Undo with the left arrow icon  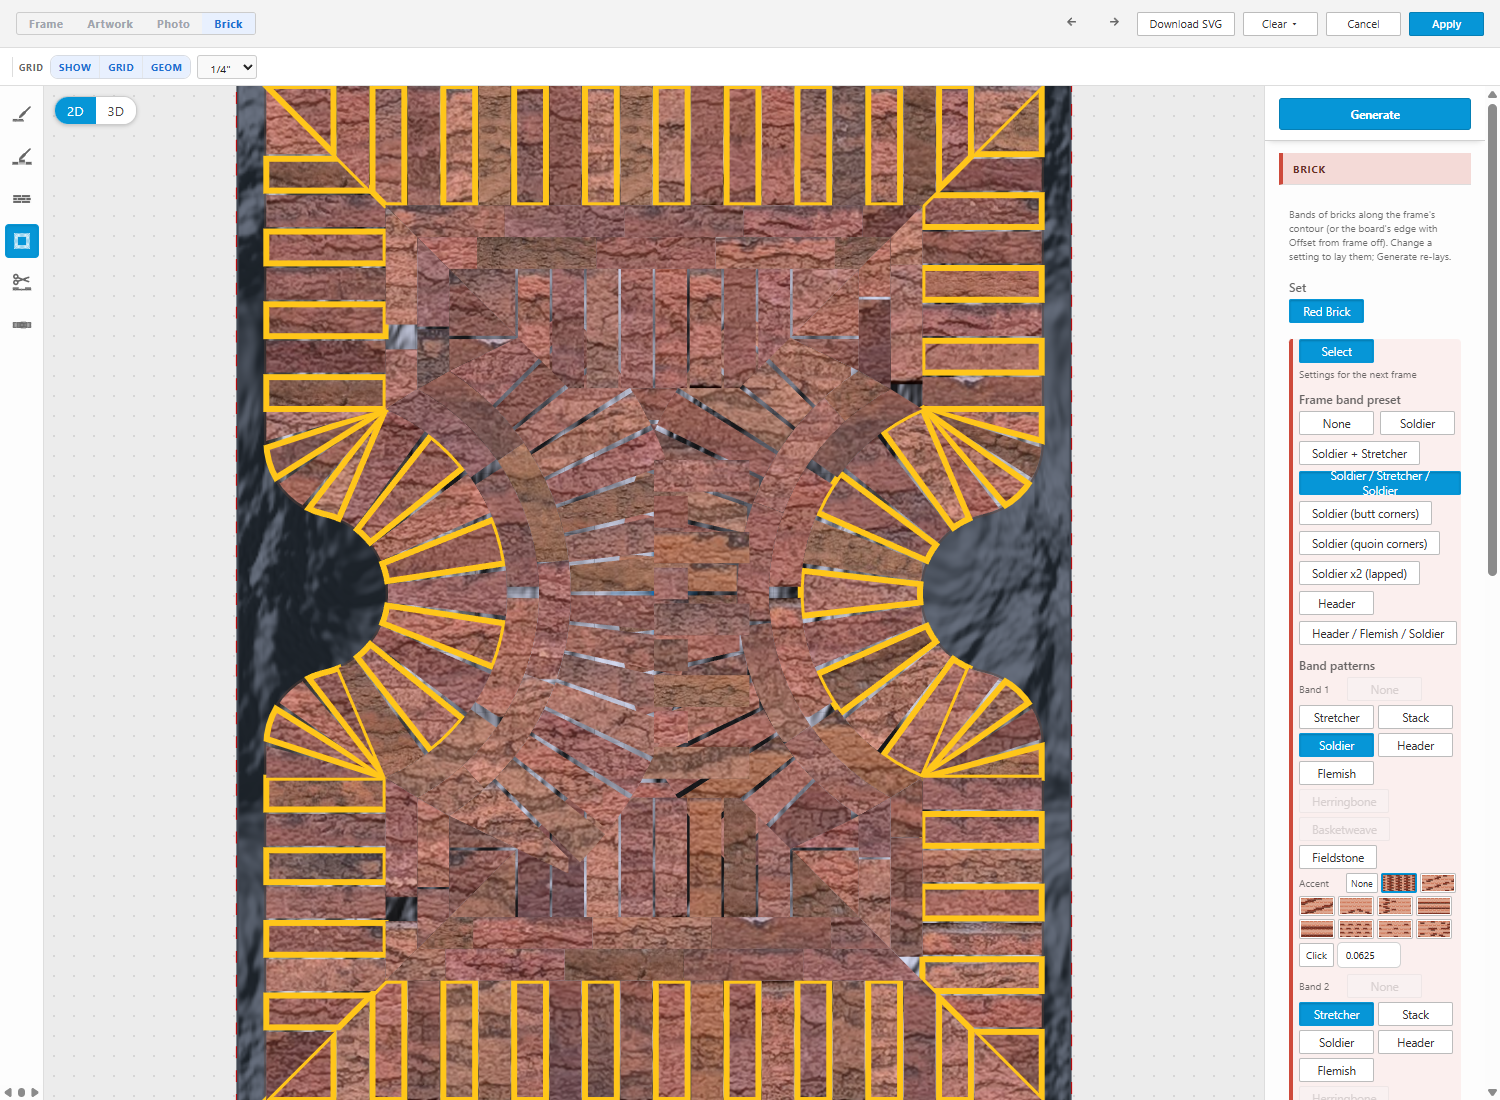(1072, 22)
